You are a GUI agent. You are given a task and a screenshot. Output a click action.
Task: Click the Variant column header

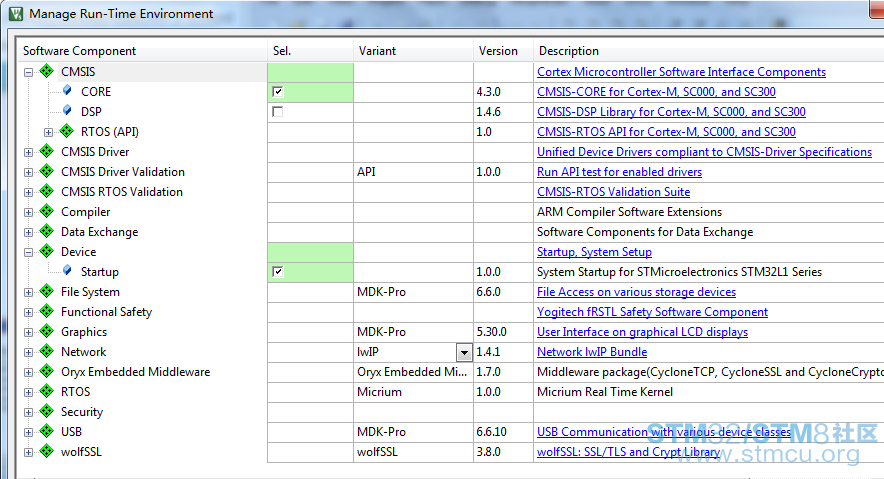point(413,51)
